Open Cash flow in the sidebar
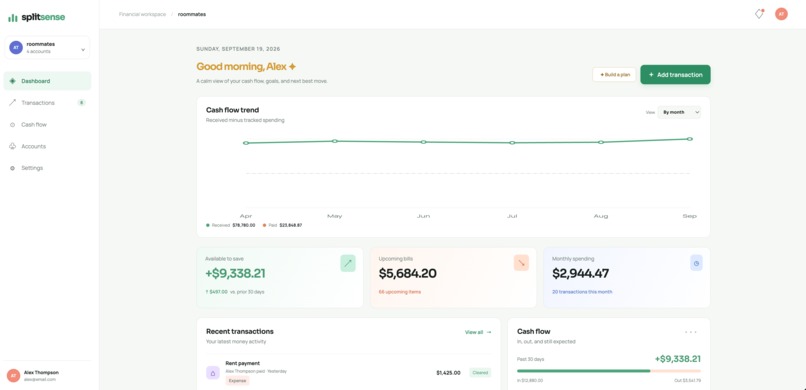 (47, 125)
